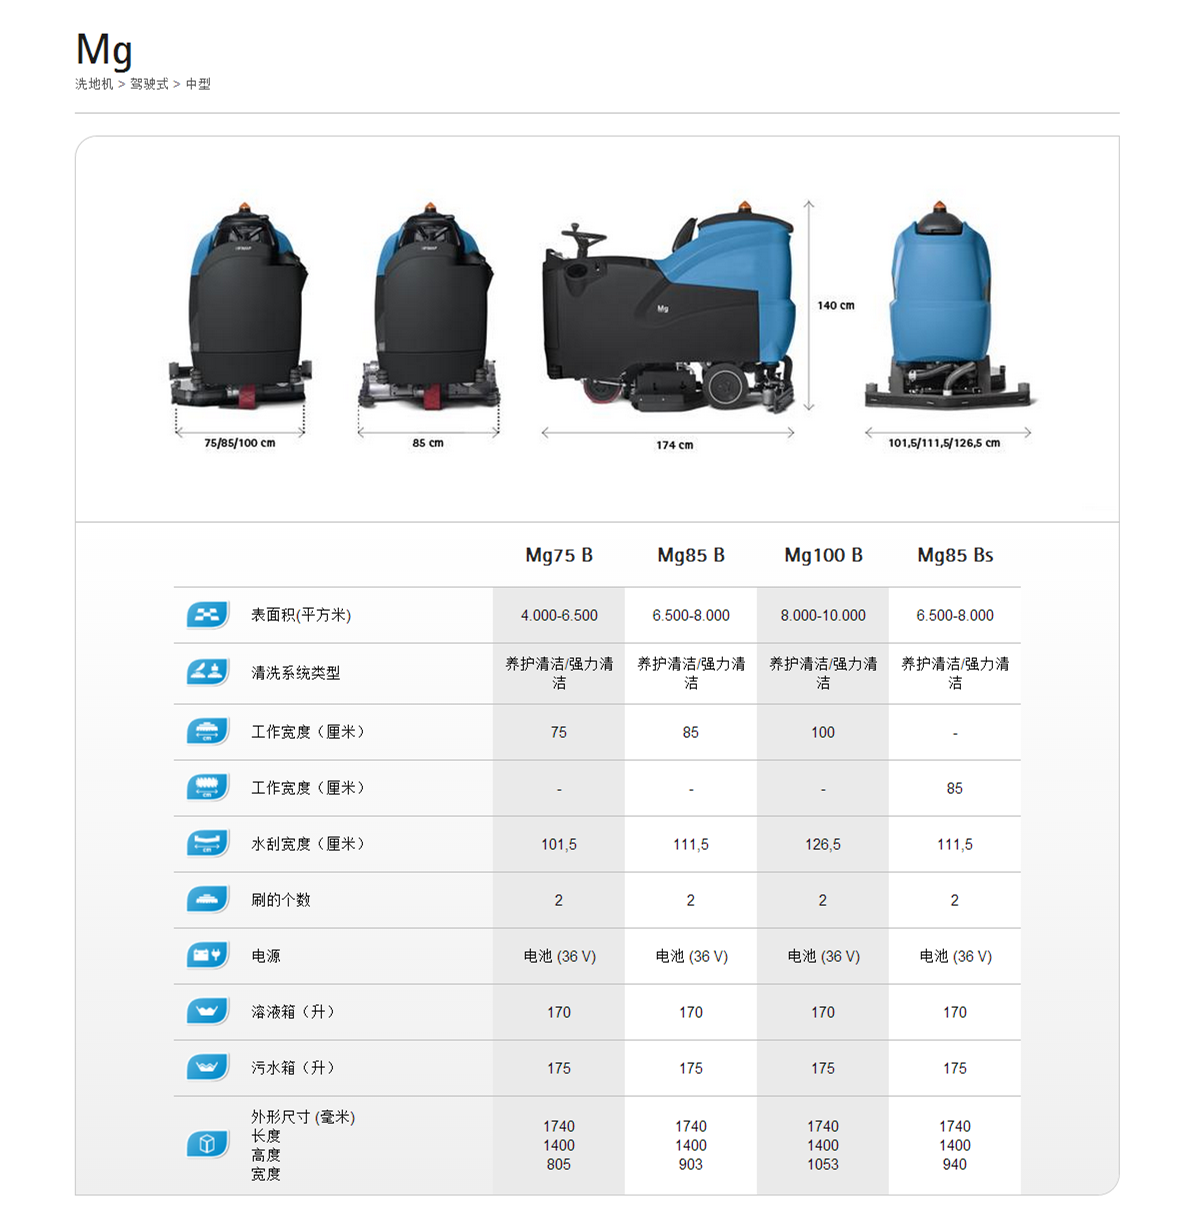Click the roller brush working width icon
The width and height of the screenshot is (1180, 1211).
click(208, 787)
